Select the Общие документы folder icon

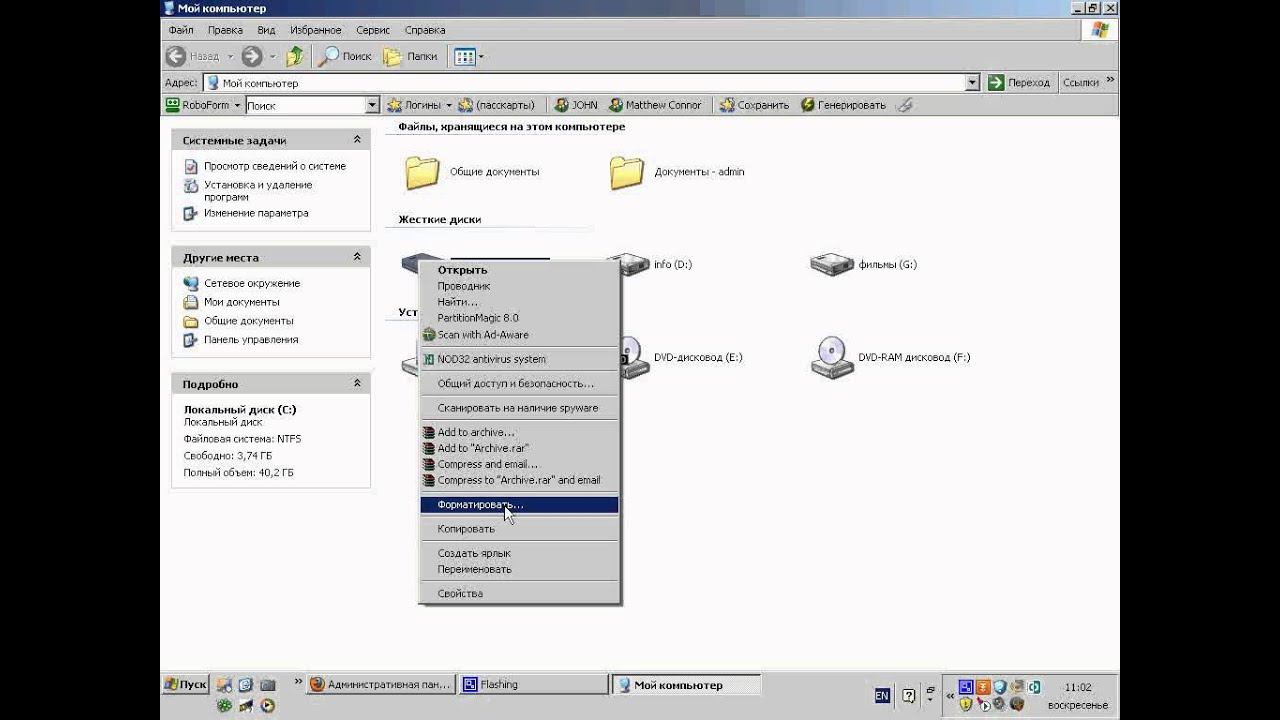pos(422,172)
